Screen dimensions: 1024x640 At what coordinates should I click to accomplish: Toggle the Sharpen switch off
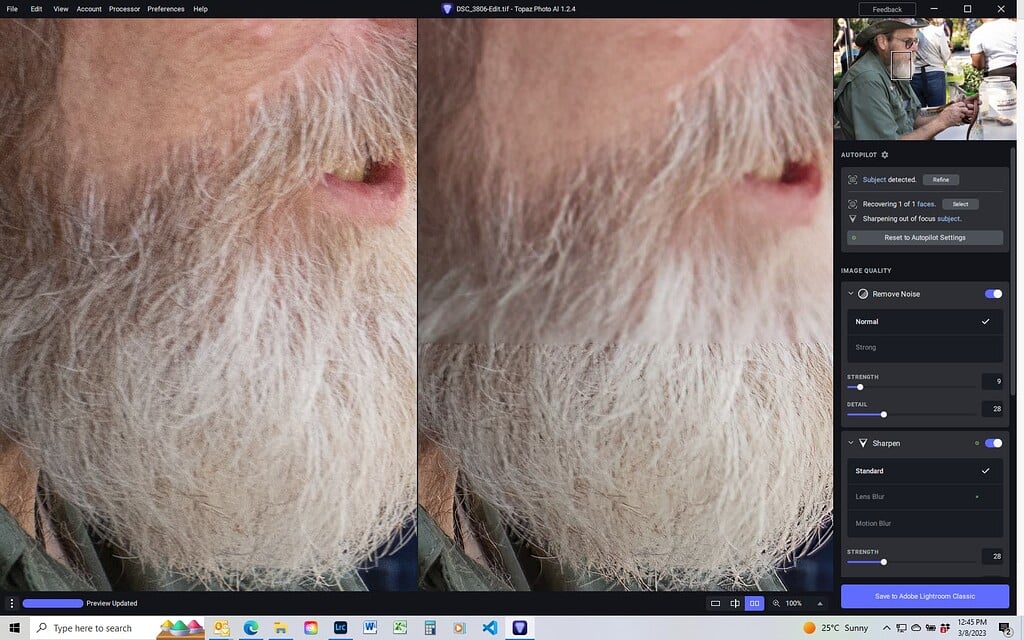(992, 442)
